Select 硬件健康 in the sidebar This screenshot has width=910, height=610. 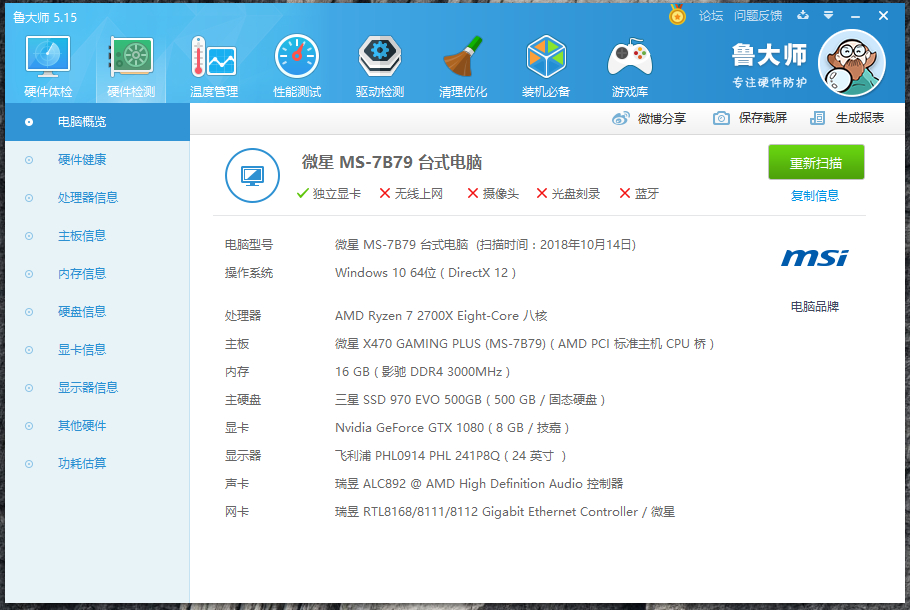[98, 160]
